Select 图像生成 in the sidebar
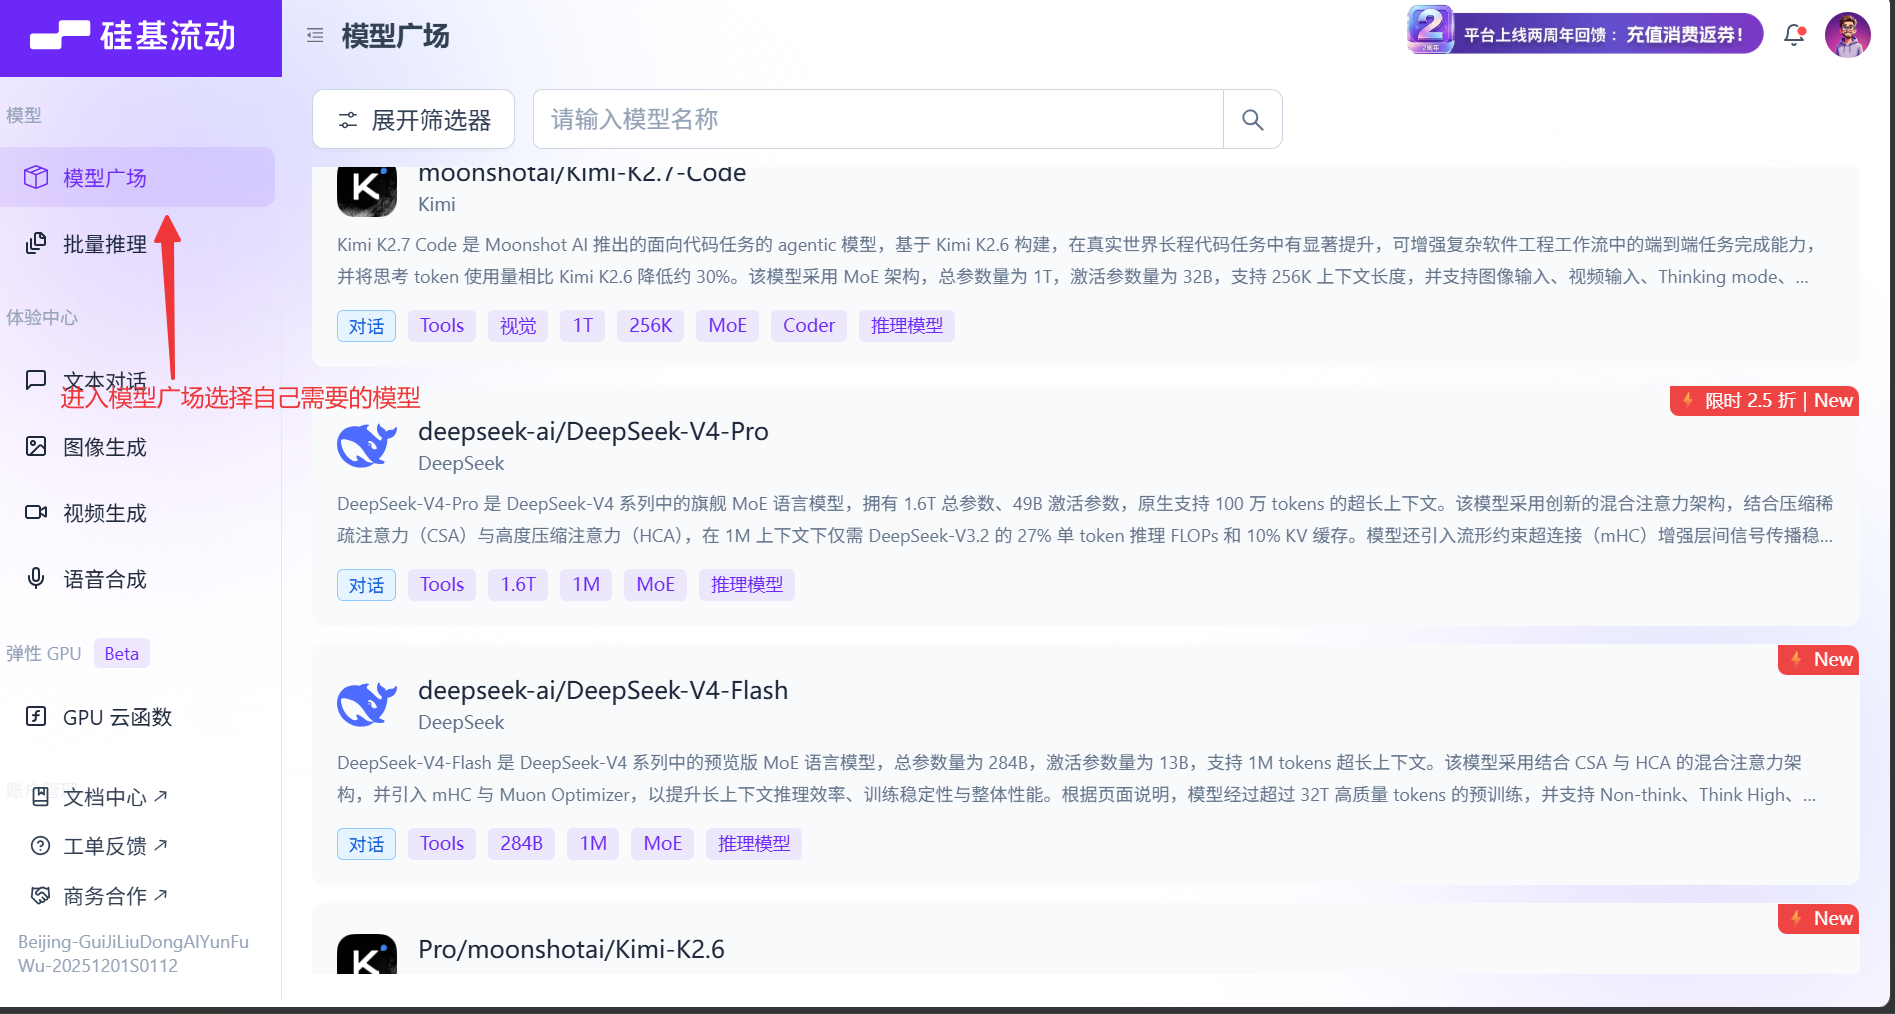The image size is (1895, 1014). 138,446
